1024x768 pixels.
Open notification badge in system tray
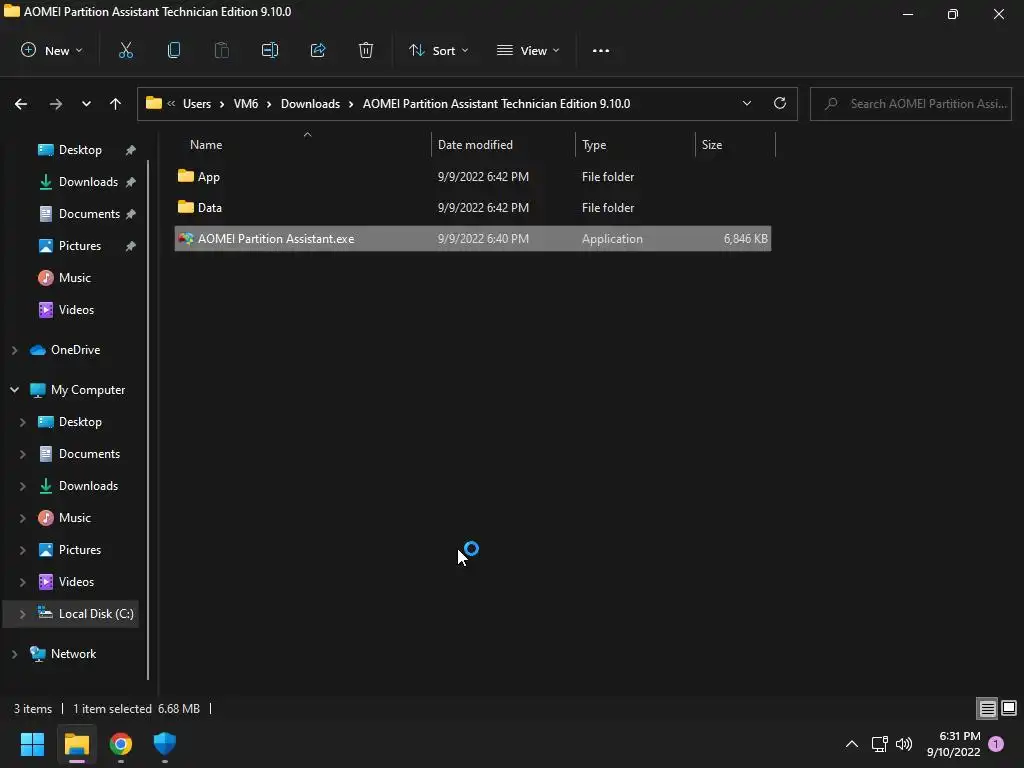click(996, 744)
